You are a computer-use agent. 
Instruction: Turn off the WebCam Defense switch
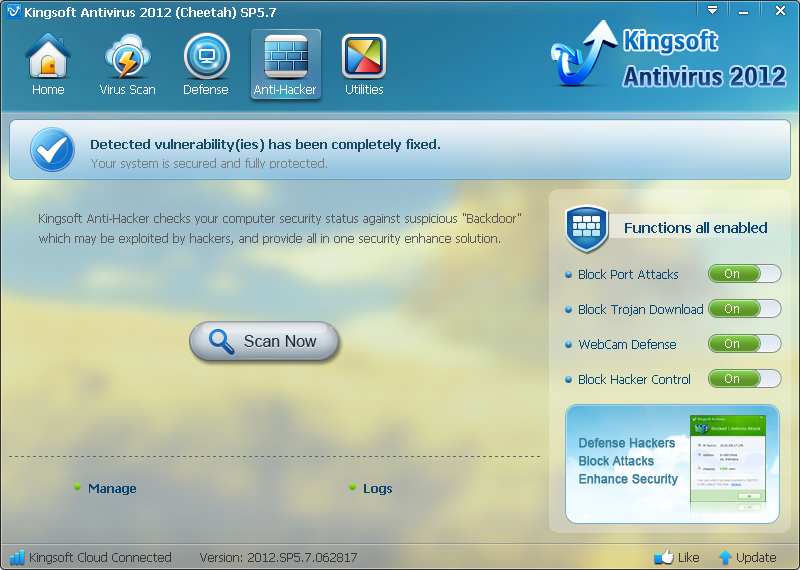coord(744,344)
